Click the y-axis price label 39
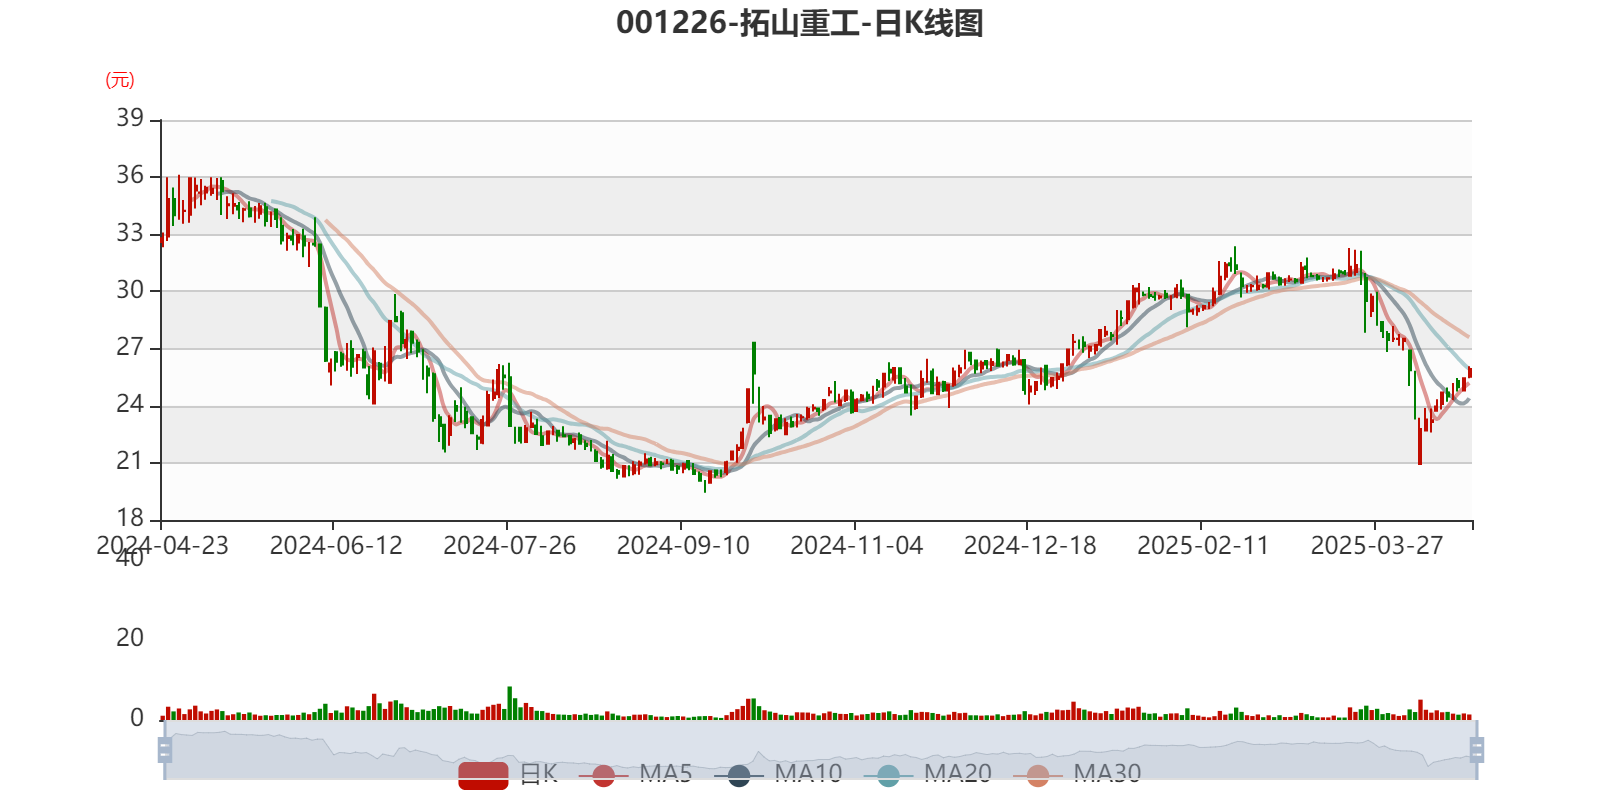Screen dimensions: 1600x800 [x=130, y=118]
